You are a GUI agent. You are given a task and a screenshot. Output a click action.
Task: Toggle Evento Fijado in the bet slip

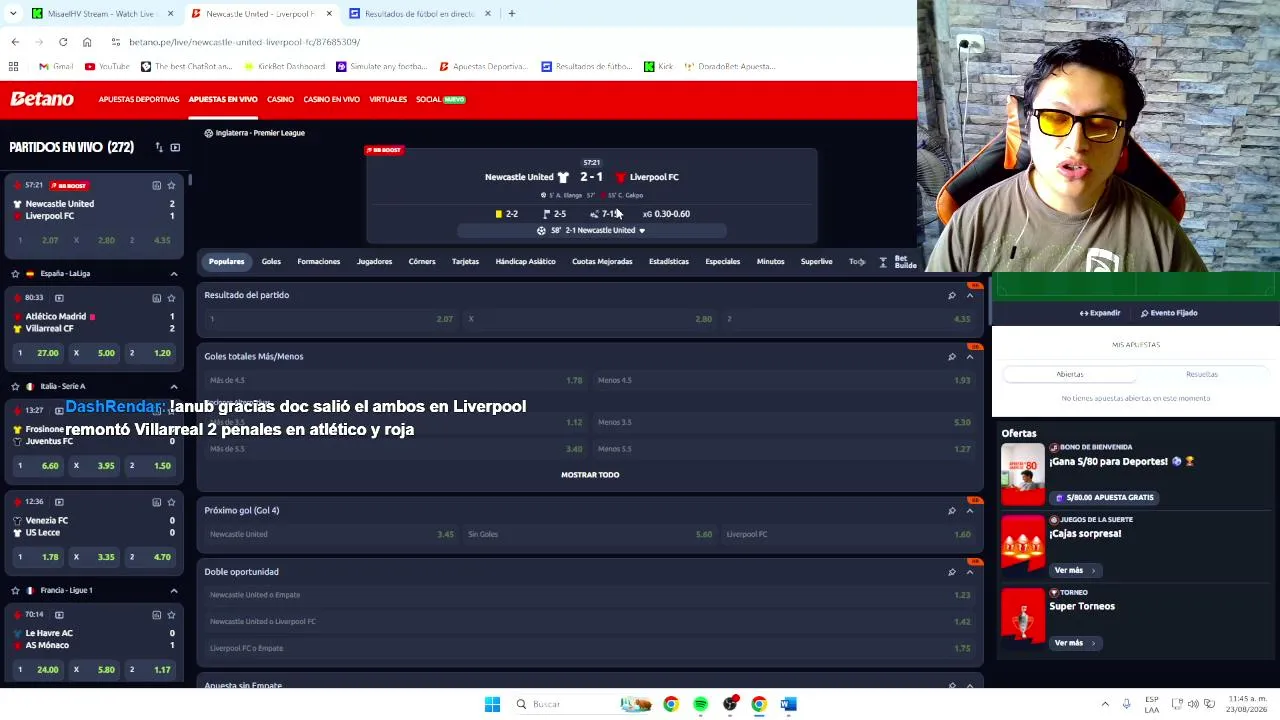[x=1169, y=313]
